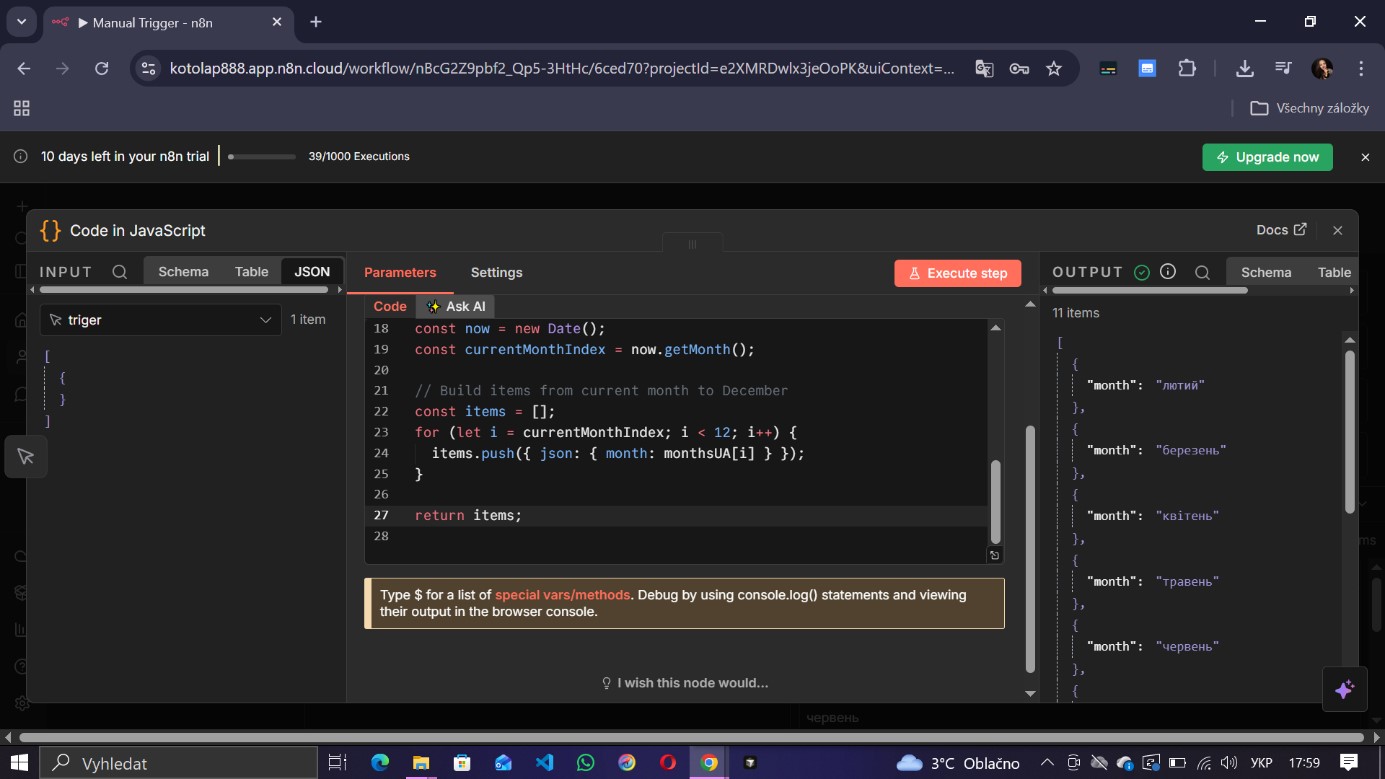
Task: Click the output value "лютий"
Action: point(1180,385)
